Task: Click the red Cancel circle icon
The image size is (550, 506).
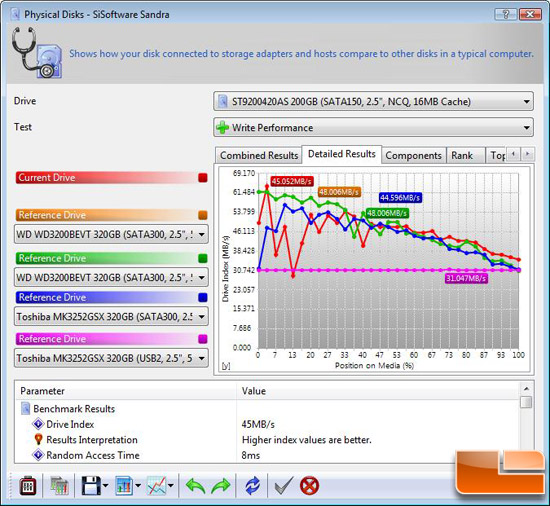Action: coord(309,486)
